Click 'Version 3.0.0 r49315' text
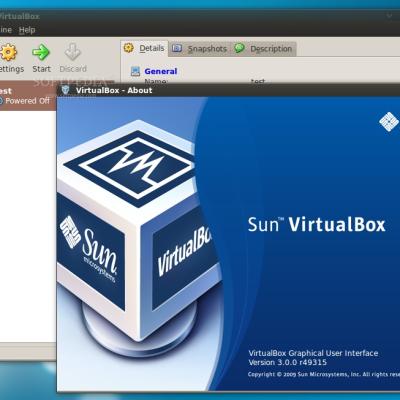The width and height of the screenshot is (400, 400). 287,362
